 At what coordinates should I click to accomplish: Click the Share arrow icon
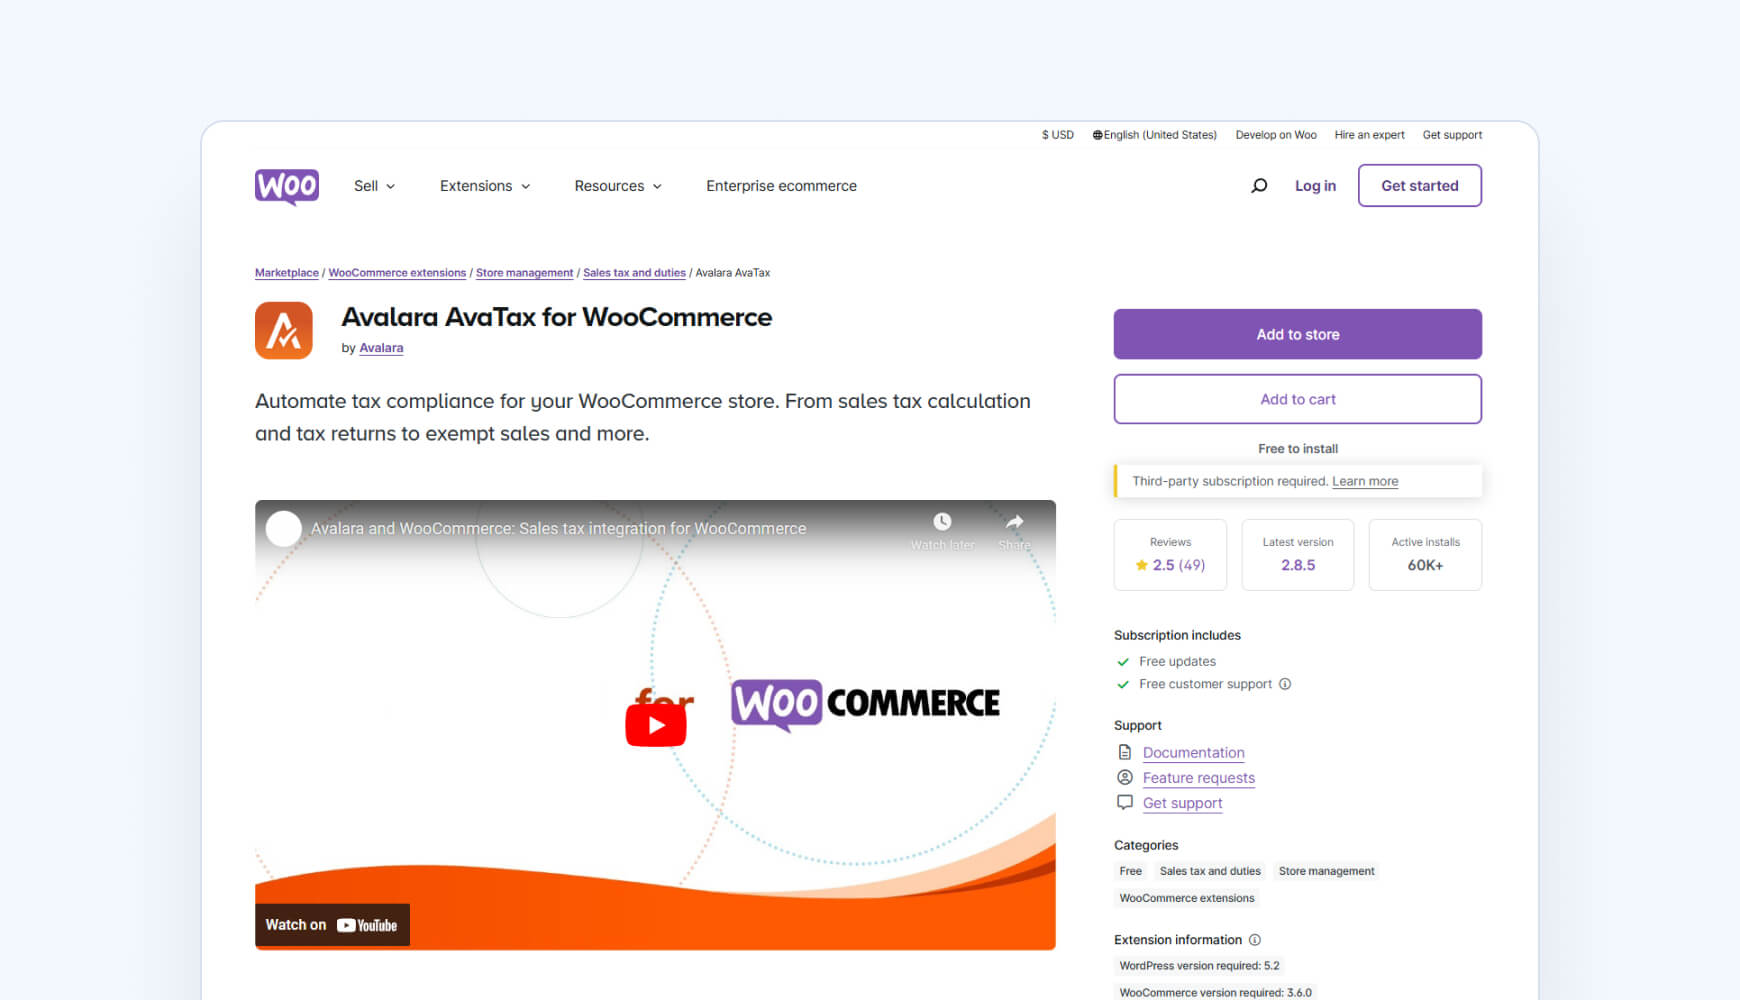[1014, 522]
